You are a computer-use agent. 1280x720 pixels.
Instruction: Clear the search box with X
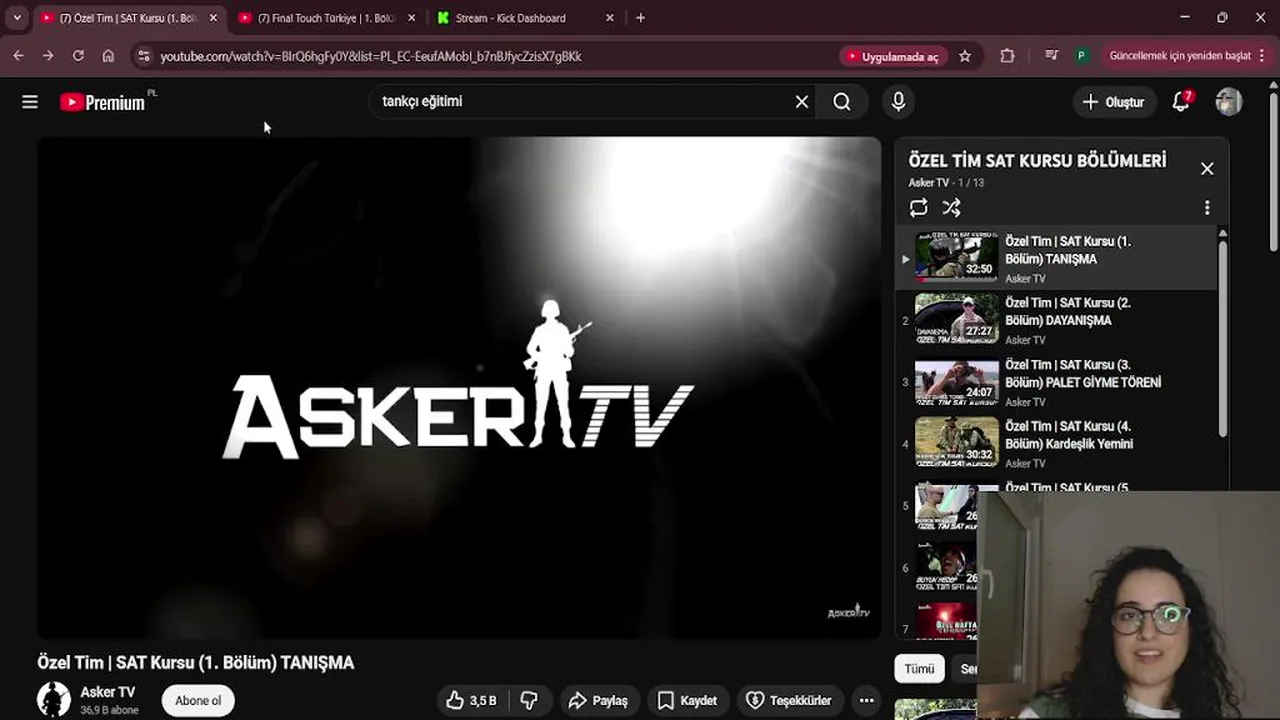coord(802,101)
